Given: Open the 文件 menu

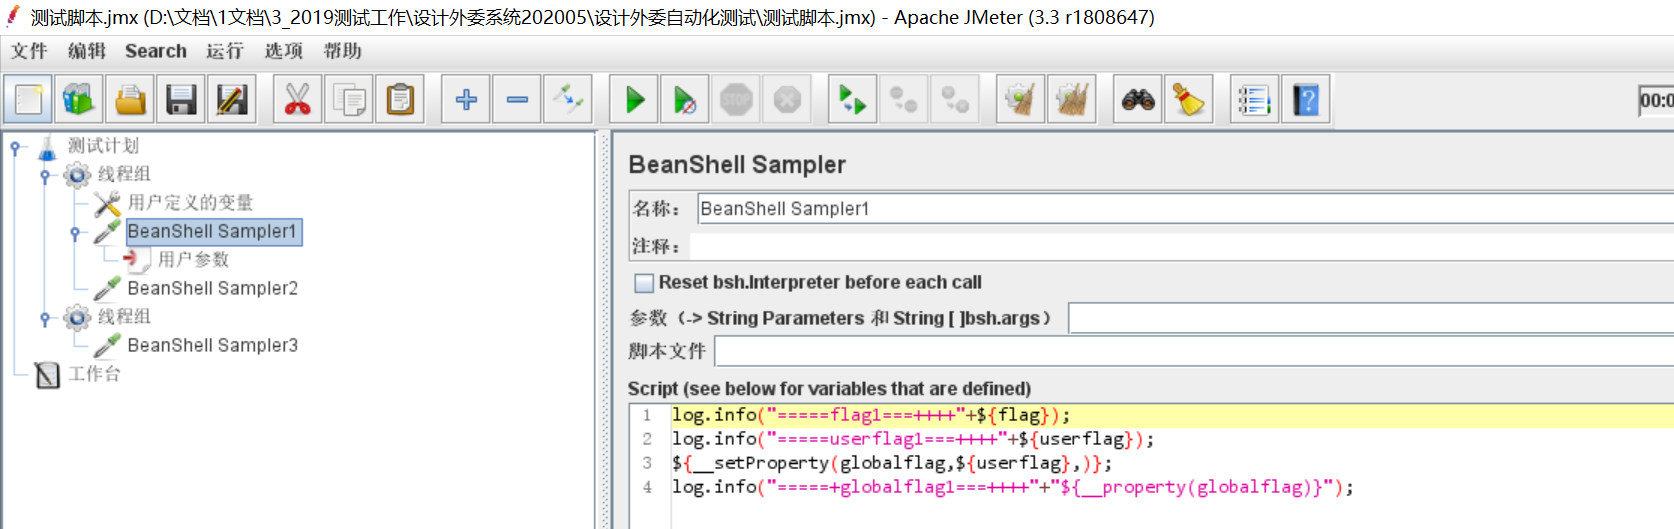Looking at the screenshot, I should 29,51.
